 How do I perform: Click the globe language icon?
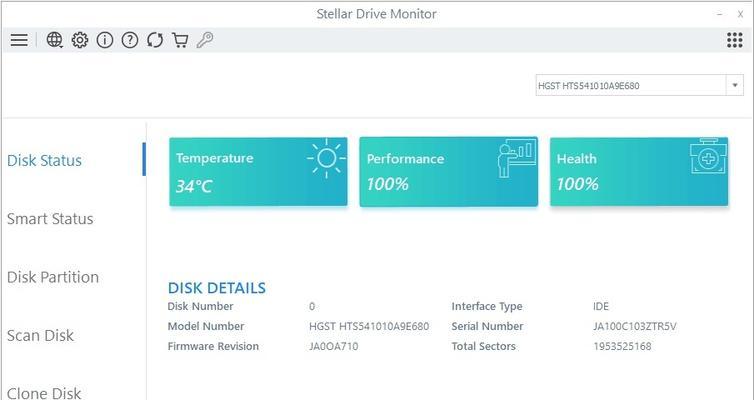coord(54,40)
